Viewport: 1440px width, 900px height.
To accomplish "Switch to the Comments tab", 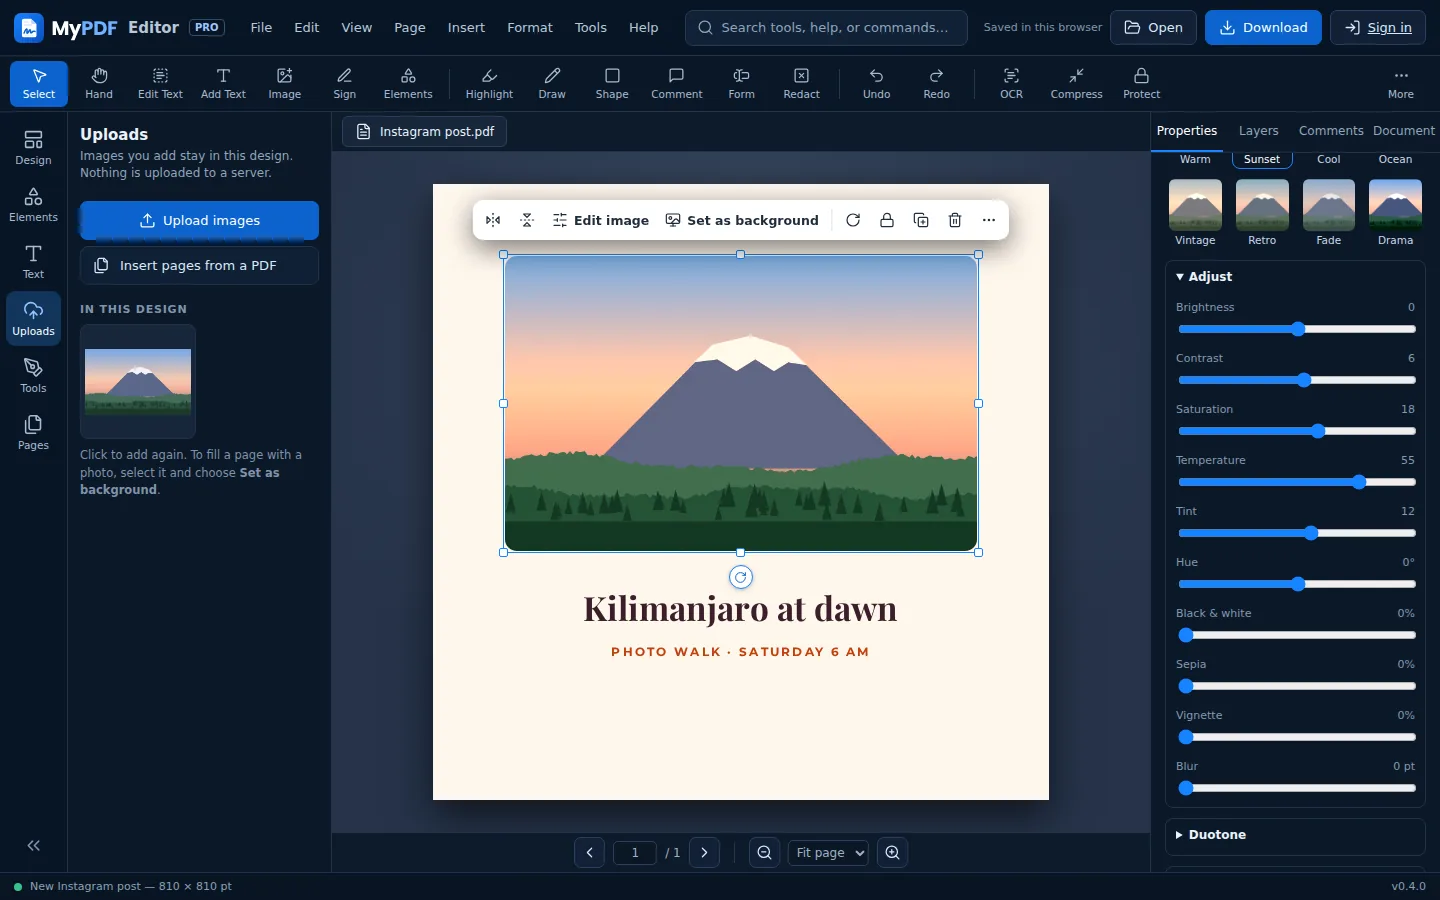I will pos(1331,131).
